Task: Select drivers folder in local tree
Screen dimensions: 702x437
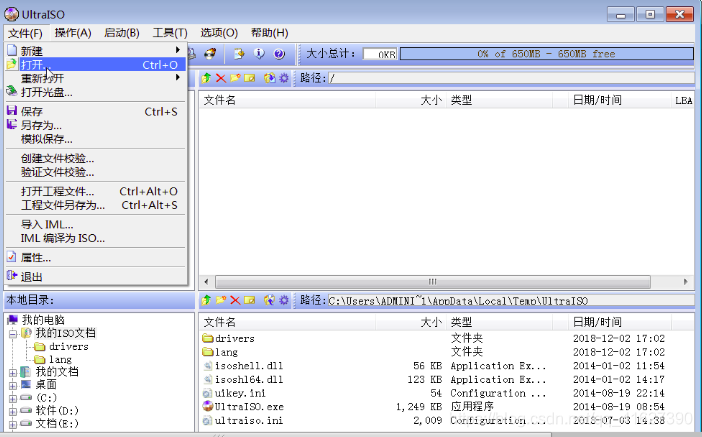Action: 68,347
